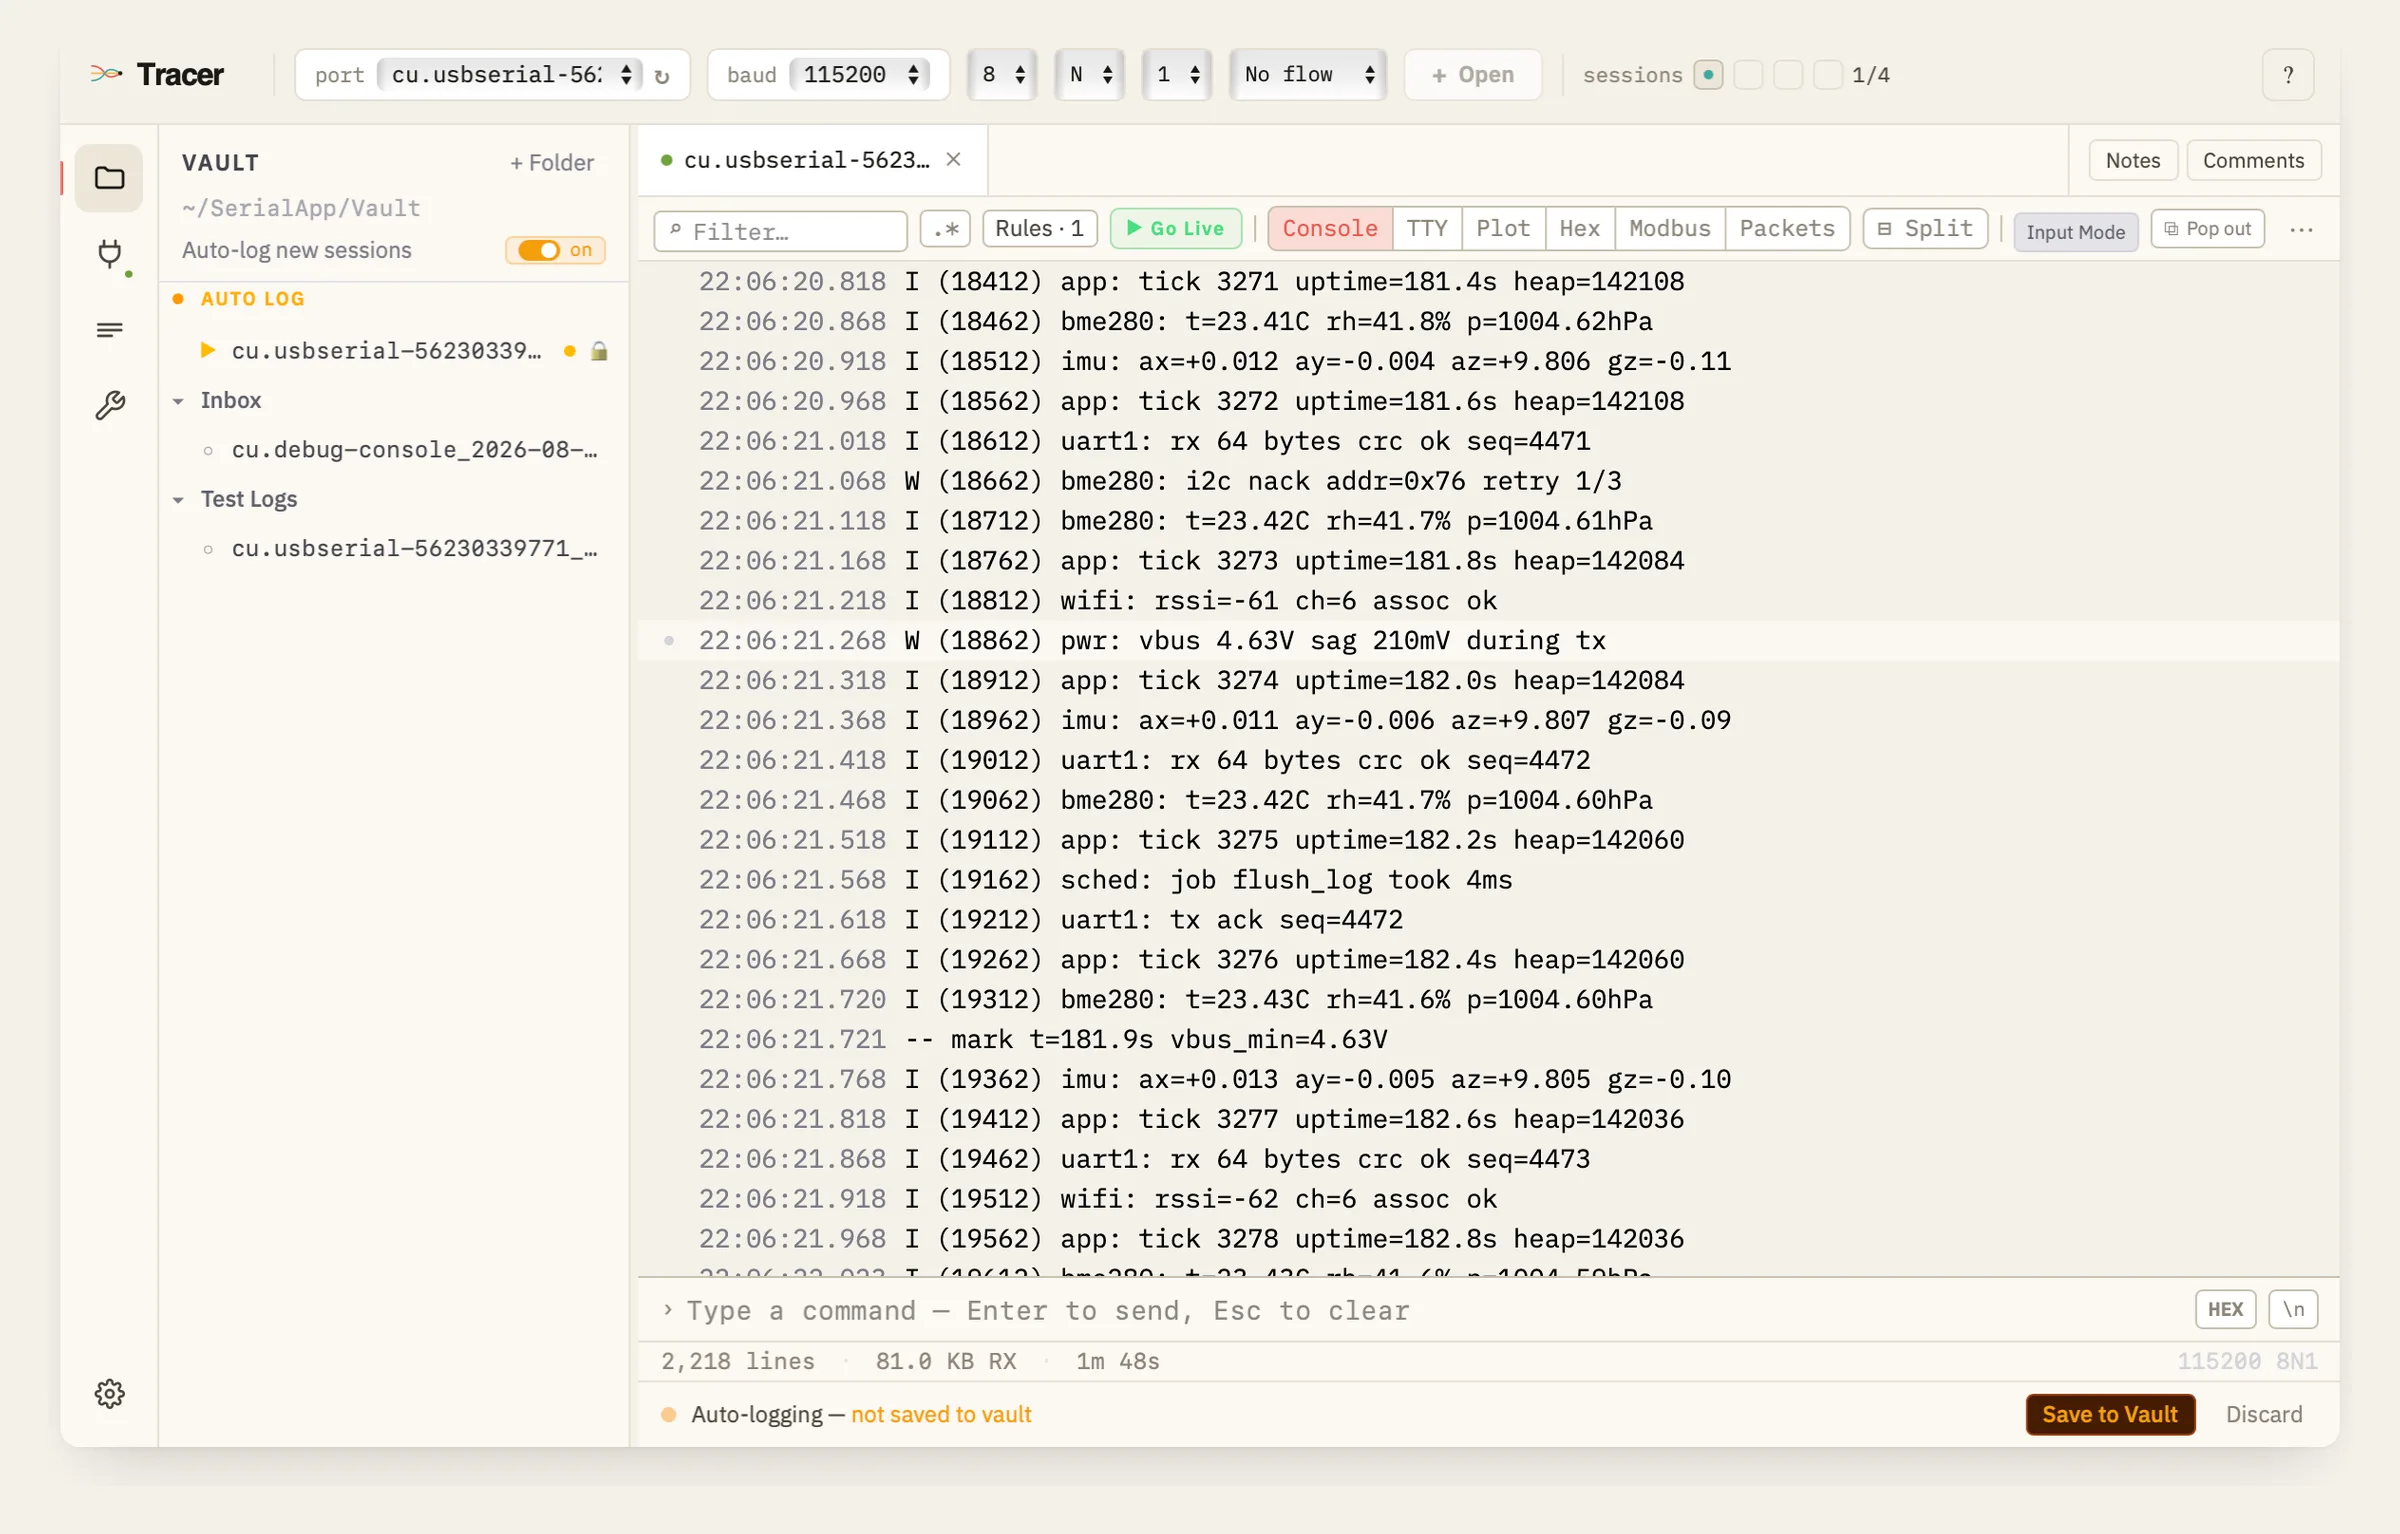Select the third session slot
This screenshot has height=1534, width=2400.
click(x=1788, y=75)
